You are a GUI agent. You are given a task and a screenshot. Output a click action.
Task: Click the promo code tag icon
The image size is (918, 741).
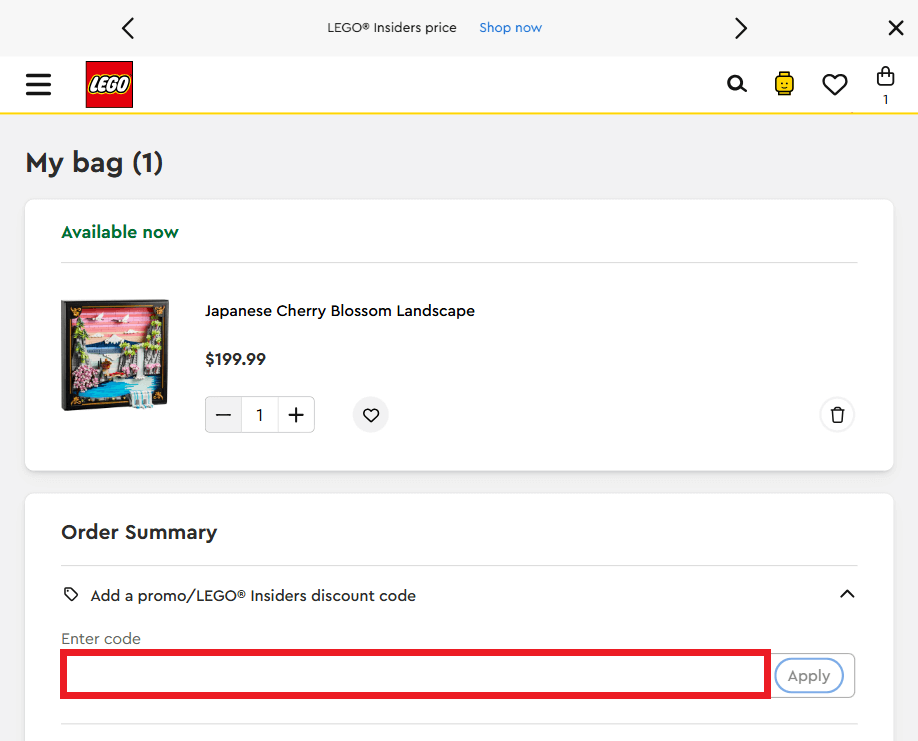[70, 594]
